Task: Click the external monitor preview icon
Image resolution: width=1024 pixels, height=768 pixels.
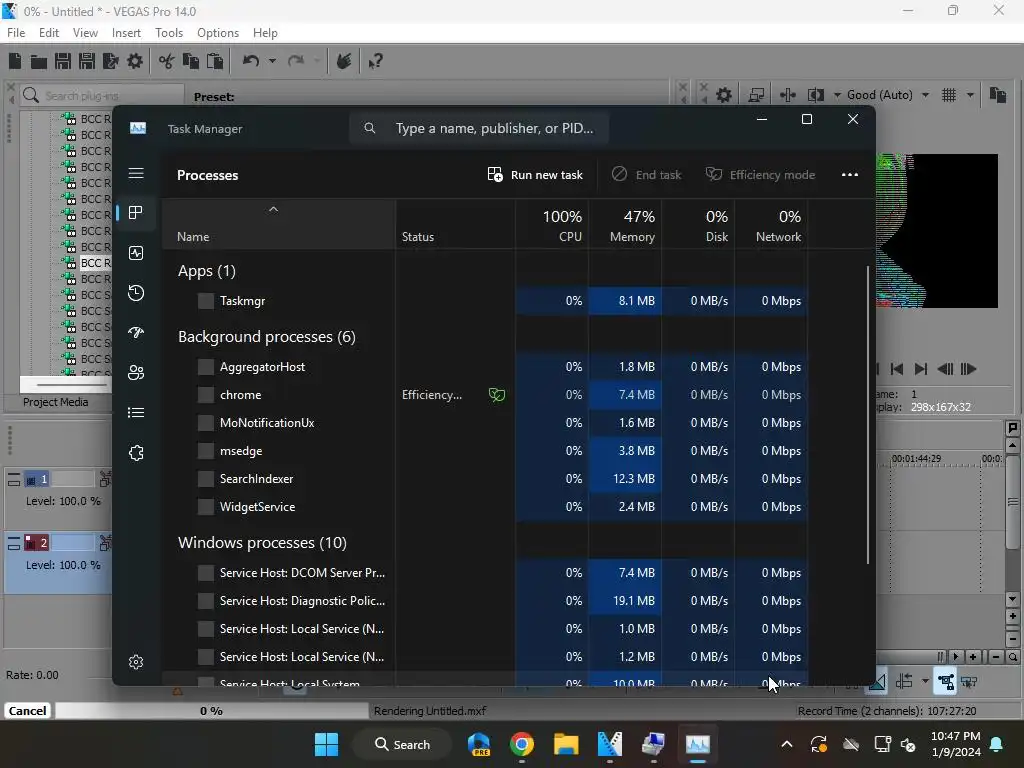Action: click(x=756, y=95)
